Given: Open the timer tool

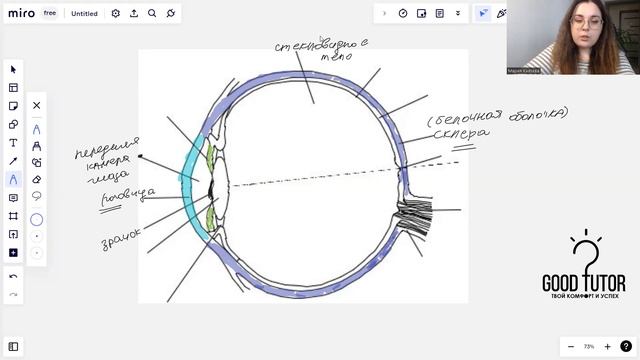Looking at the screenshot, I should point(403,13).
